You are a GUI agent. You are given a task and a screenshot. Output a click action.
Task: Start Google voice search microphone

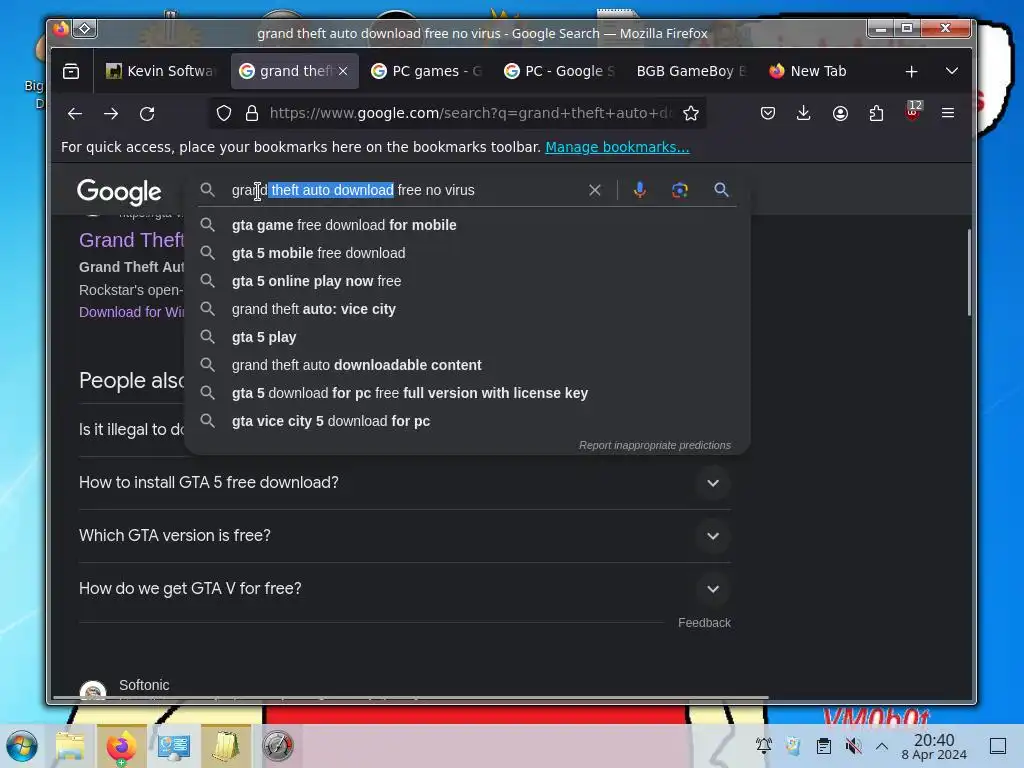(640, 190)
